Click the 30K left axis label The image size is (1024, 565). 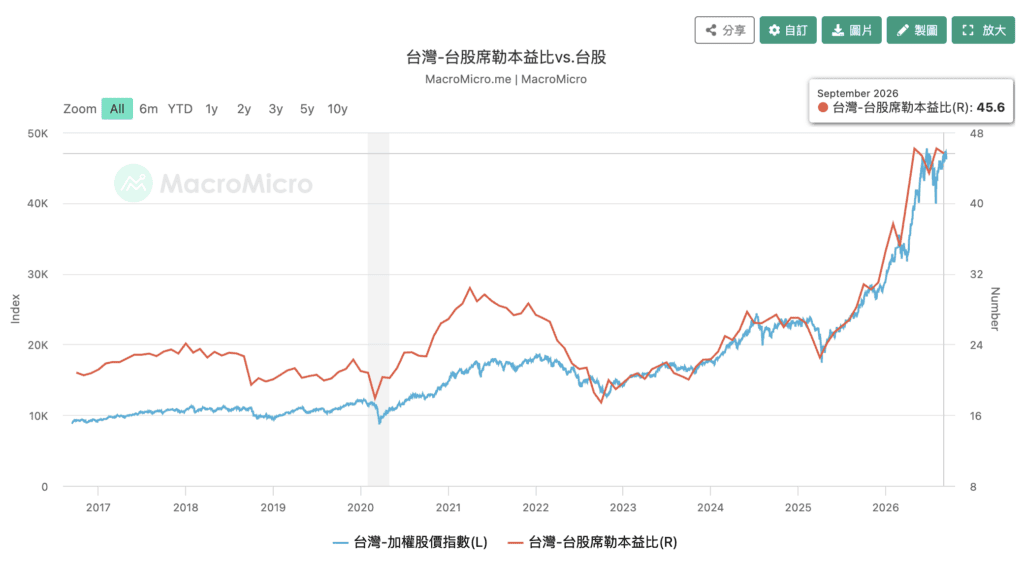[x=38, y=274]
